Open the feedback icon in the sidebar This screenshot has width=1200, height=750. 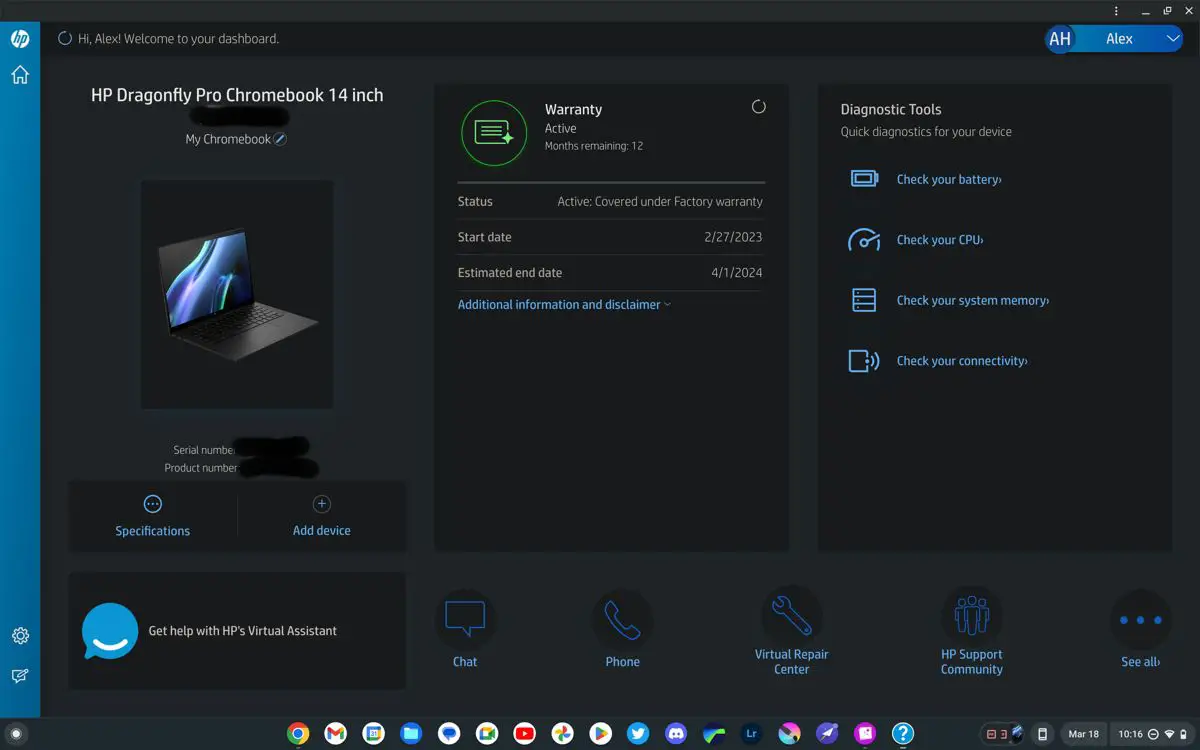tap(20, 676)
